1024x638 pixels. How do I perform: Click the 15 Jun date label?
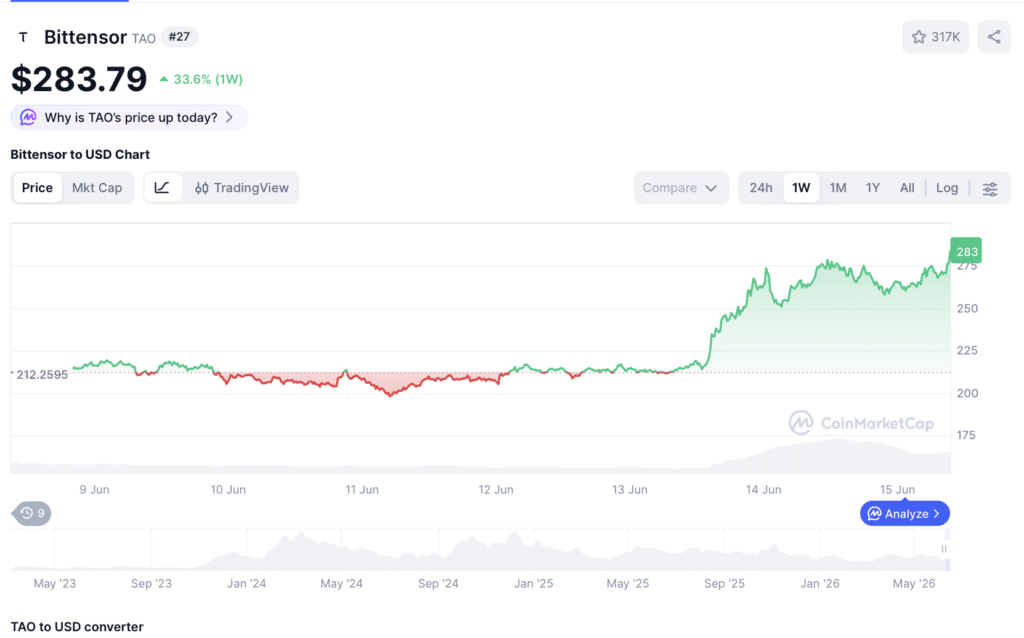[897, 490]
